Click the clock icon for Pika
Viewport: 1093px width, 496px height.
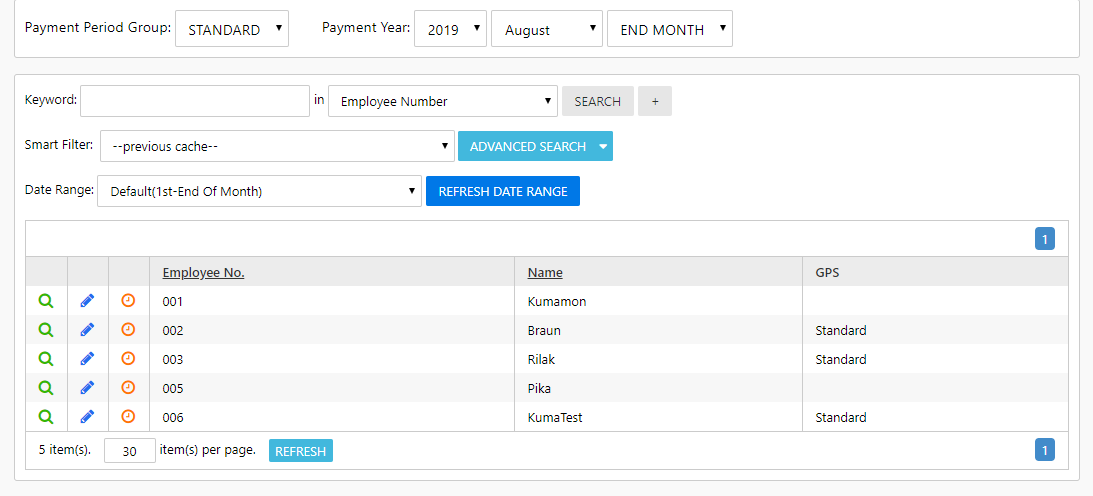[128, 387]
